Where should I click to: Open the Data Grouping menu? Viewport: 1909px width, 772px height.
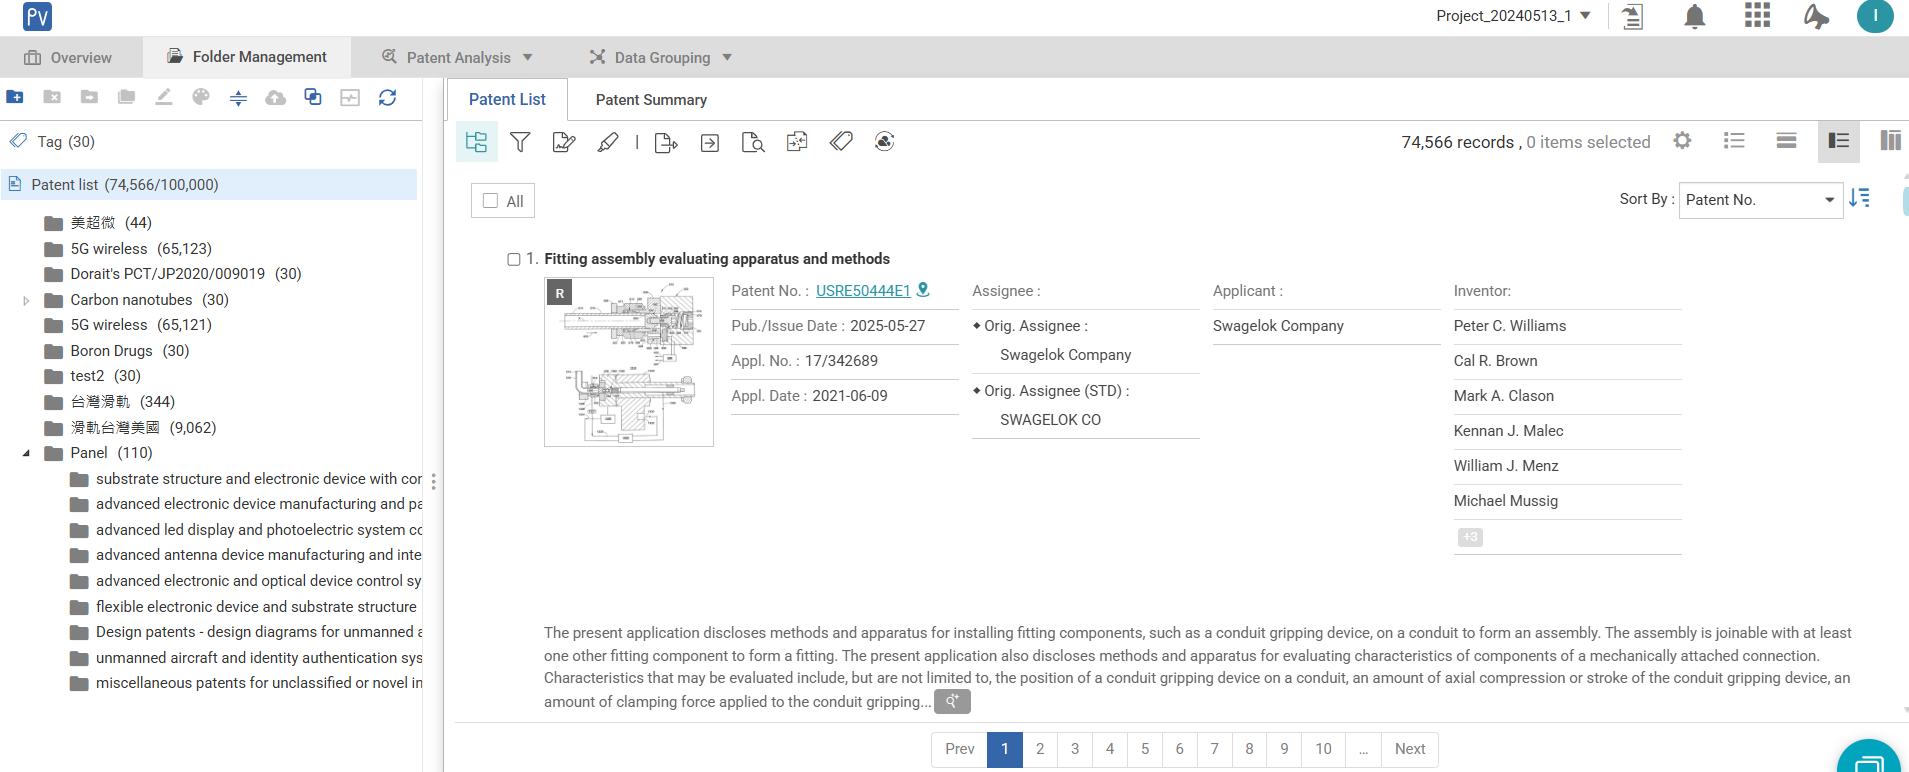(661, 58)
